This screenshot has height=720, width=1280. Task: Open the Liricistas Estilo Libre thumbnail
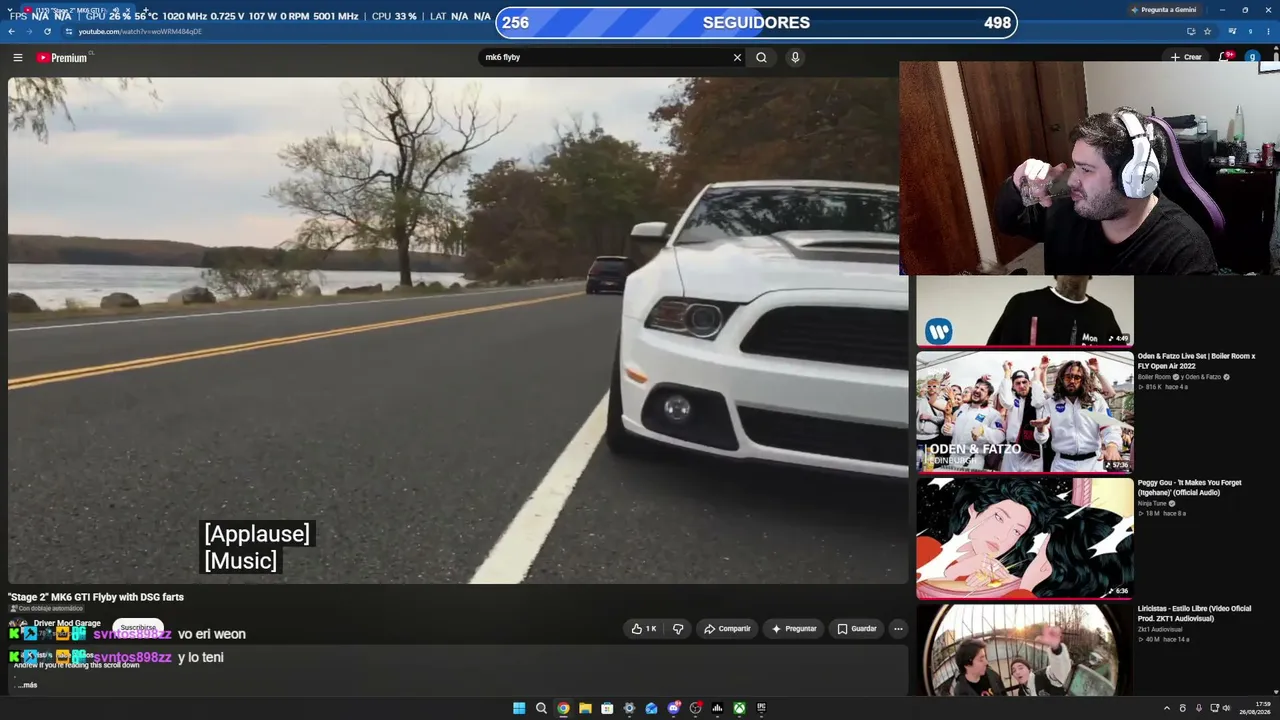(1025, 650)
